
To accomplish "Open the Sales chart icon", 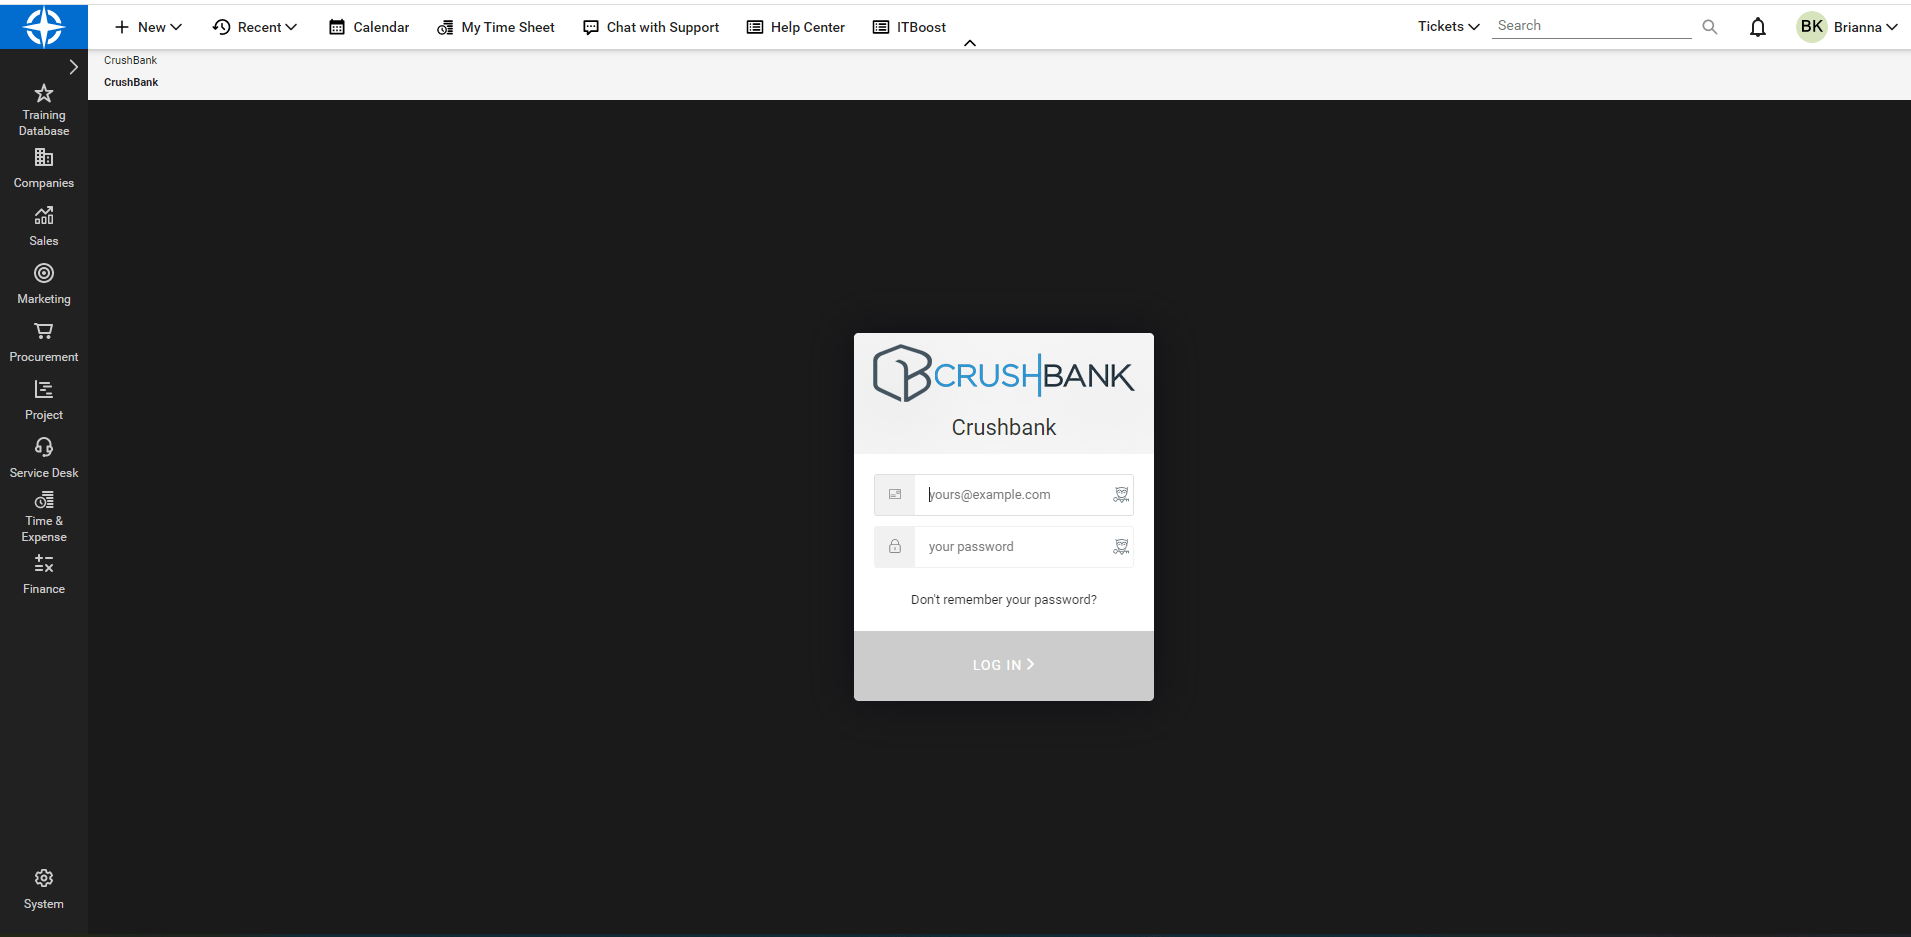I will (44, 215).
